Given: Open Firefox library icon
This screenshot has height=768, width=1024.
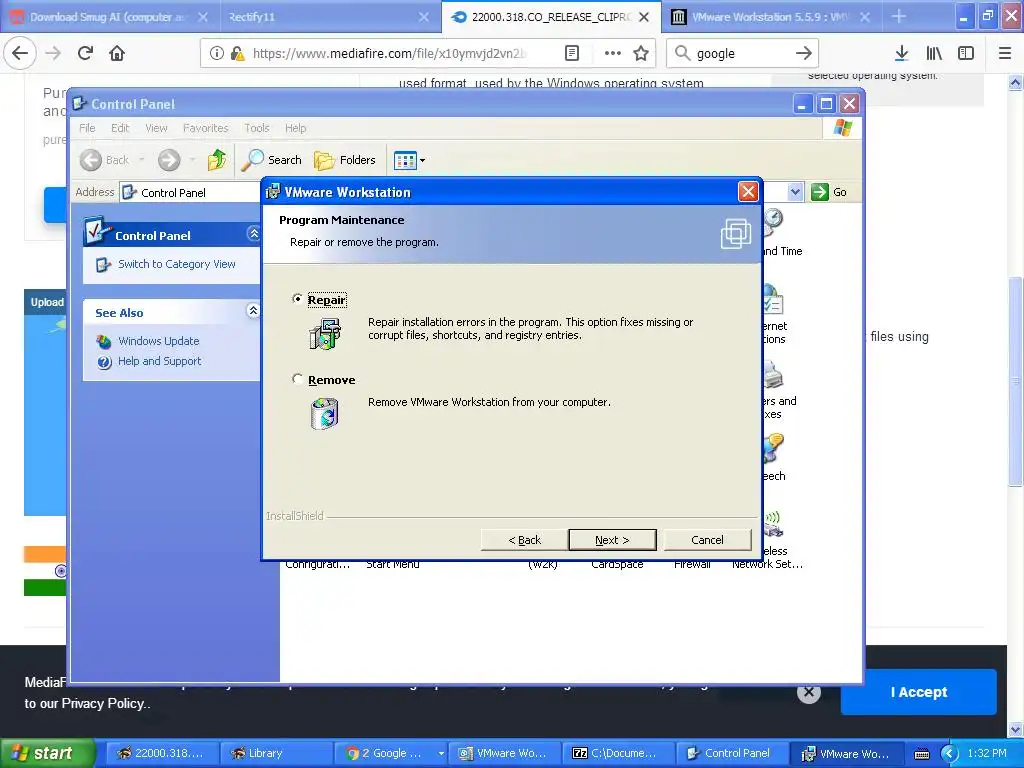Looking at the screenshot, I should tap(934, 53).
